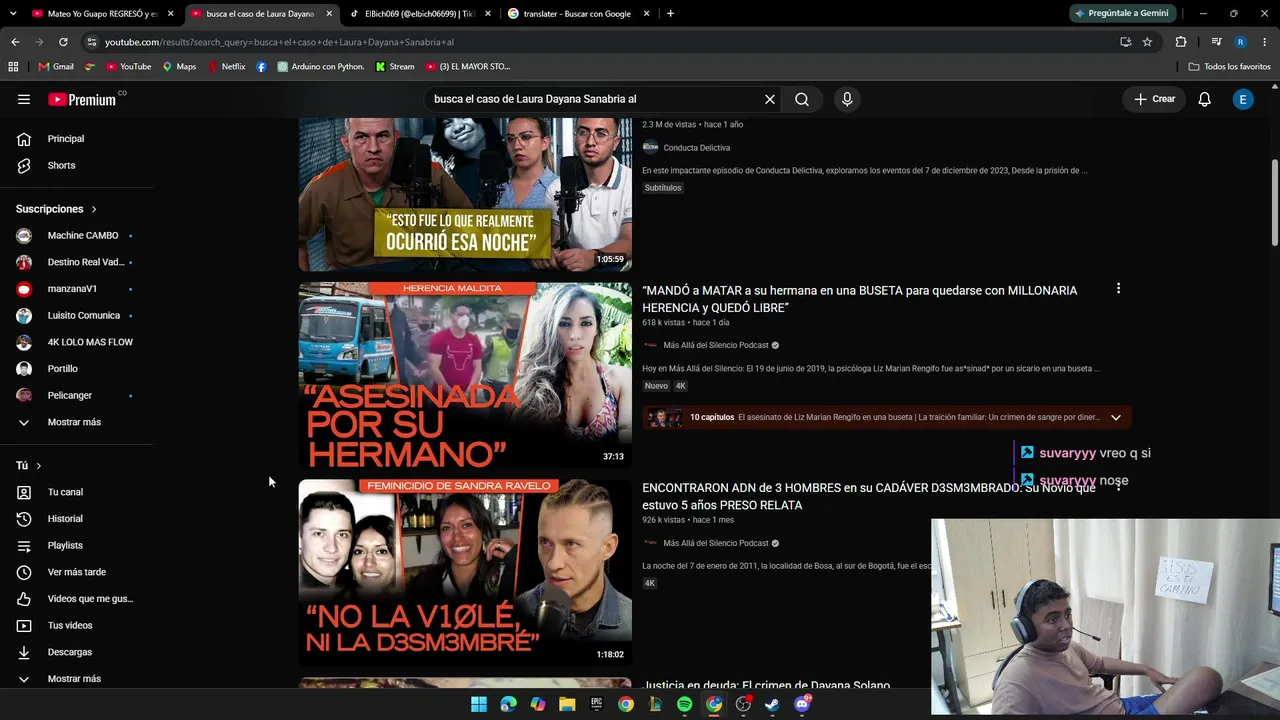Viewport: 1280px width, 720px height.
Task: Open the Gmail bookmark
Action: [56, 67]
